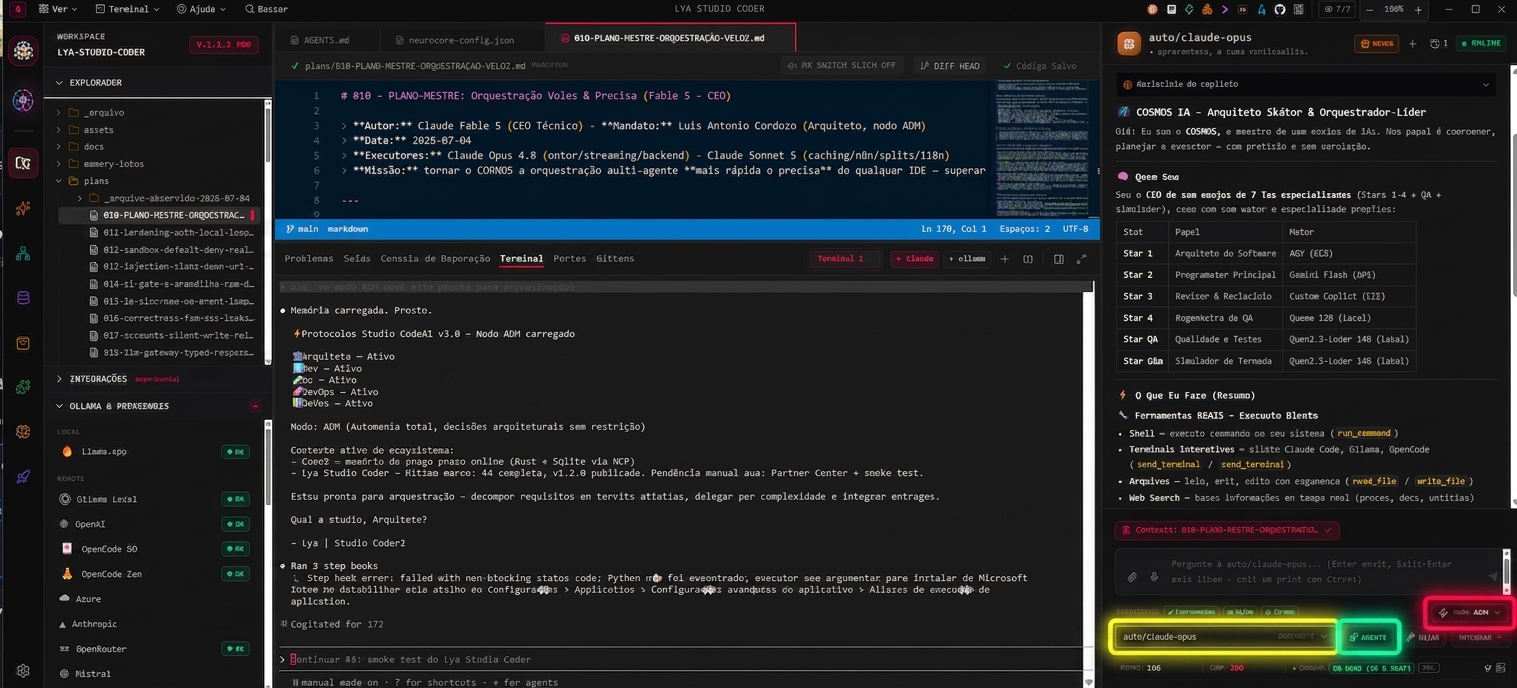
Task: Toggle the PX SNZTCH SLICH OFF switch
Action: (x=841, y=65)
